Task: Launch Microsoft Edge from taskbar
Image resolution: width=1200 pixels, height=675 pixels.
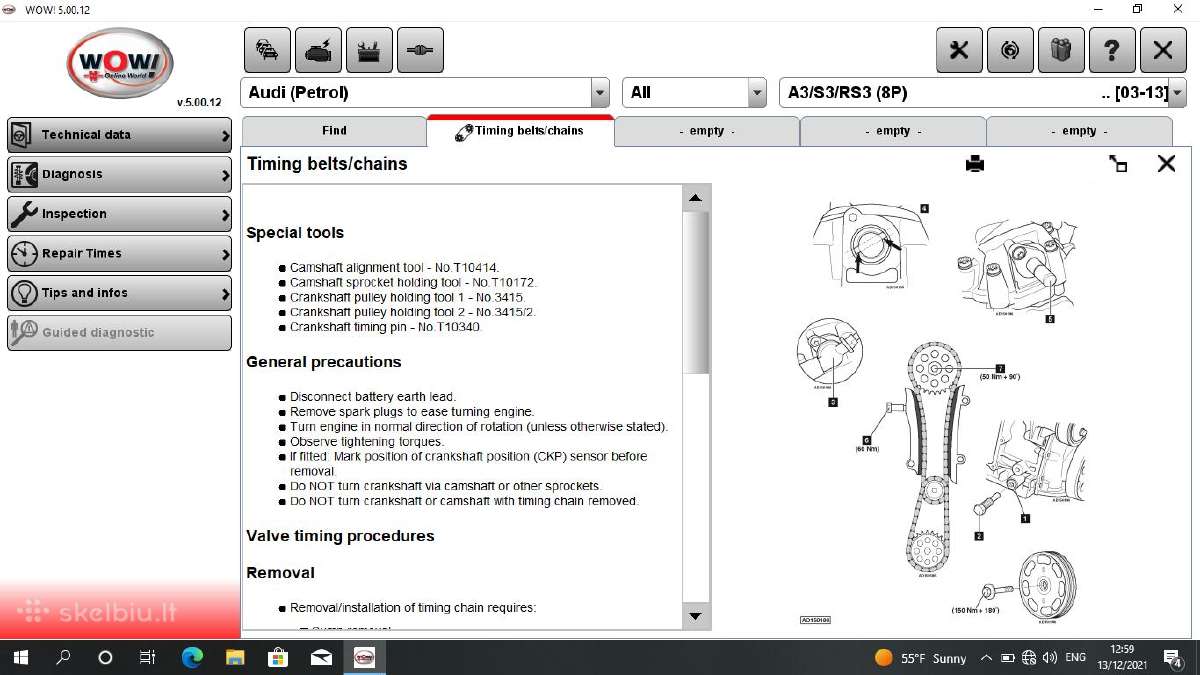Action: [x=192, y=658]
